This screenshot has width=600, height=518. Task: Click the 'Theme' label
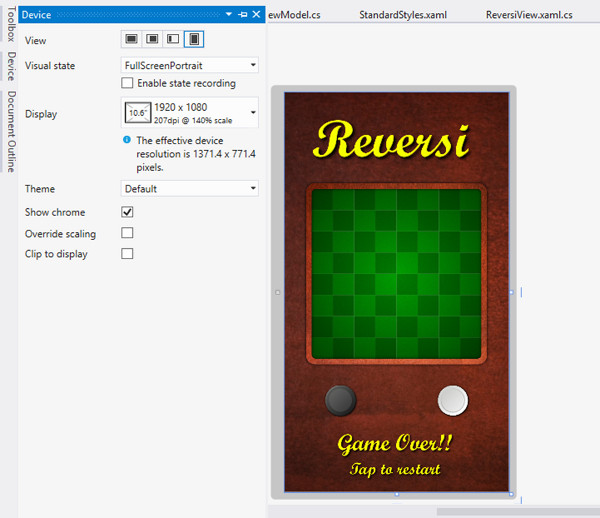click(x=40, y=189)
